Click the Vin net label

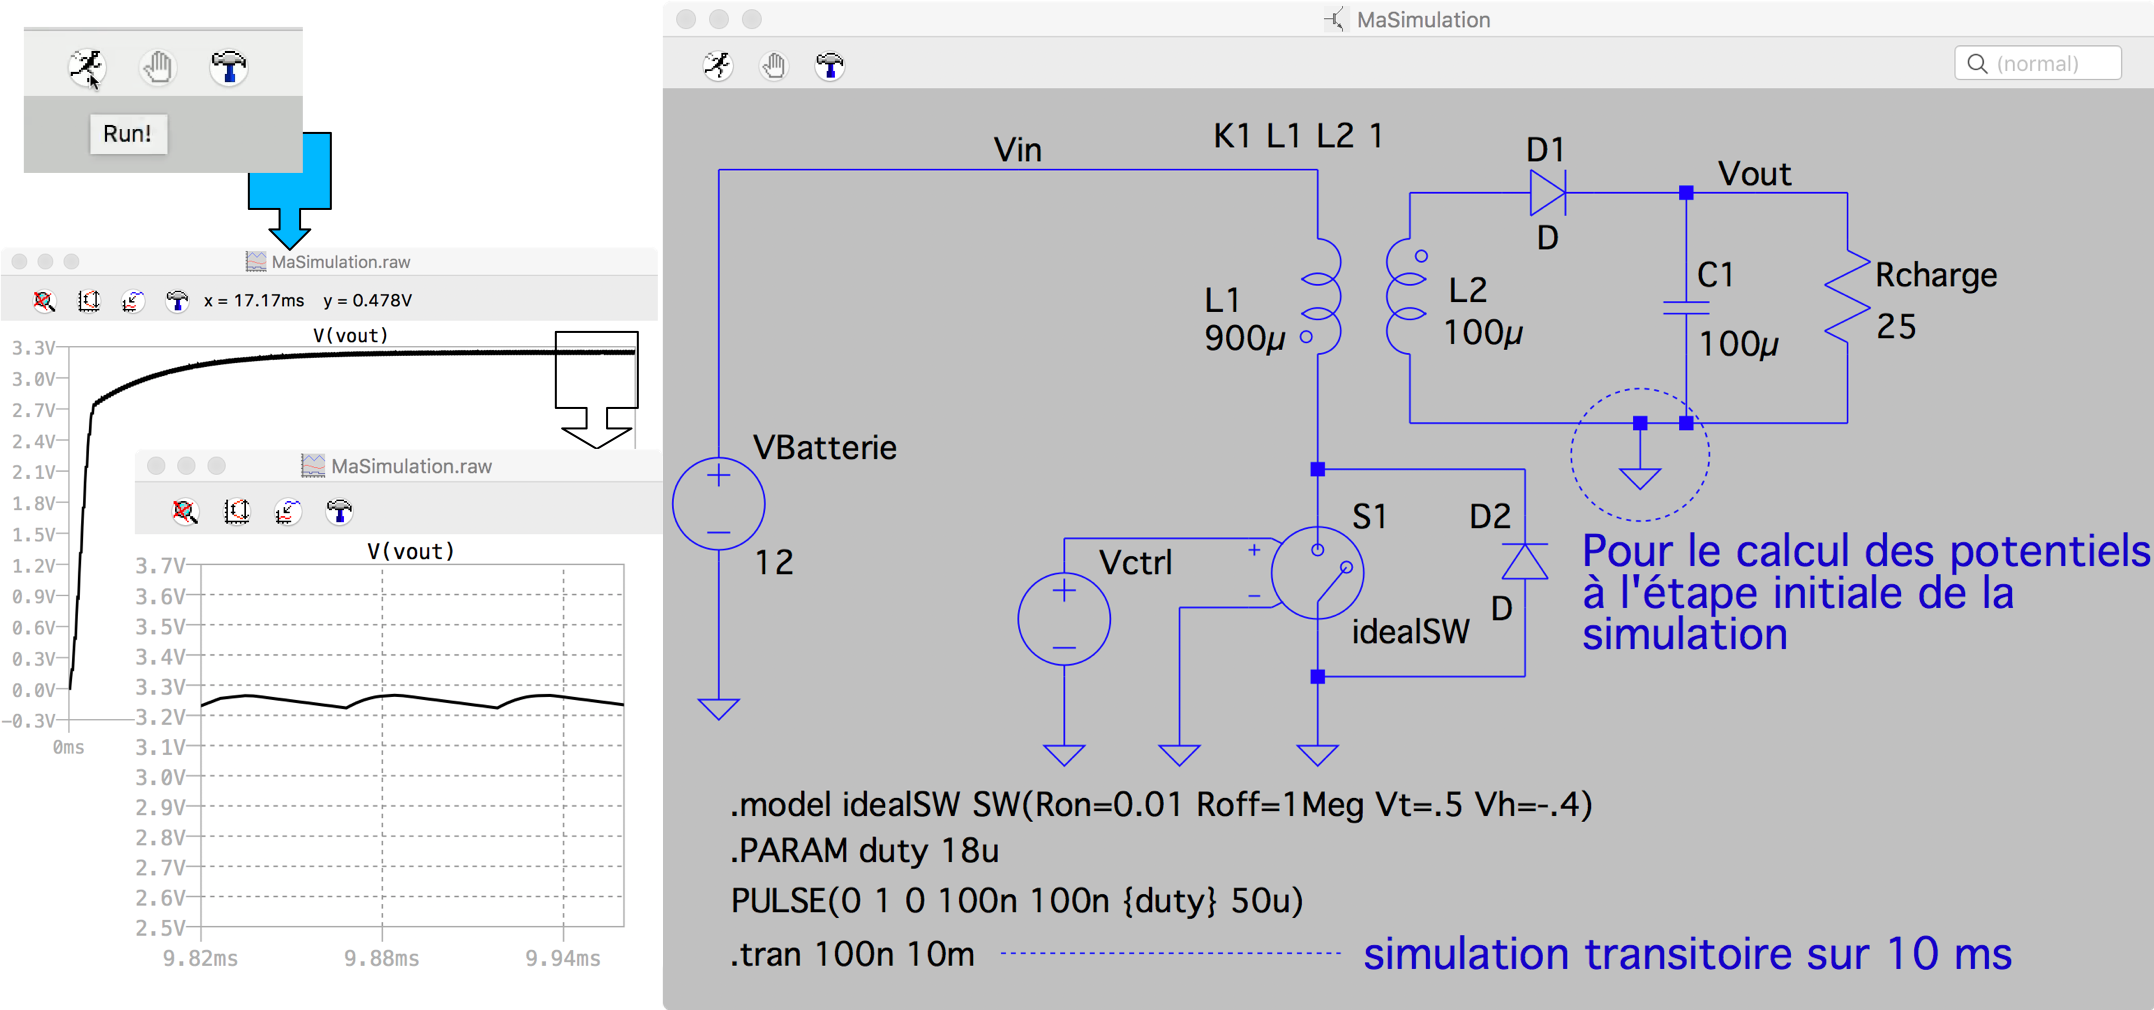point(1018,150)
